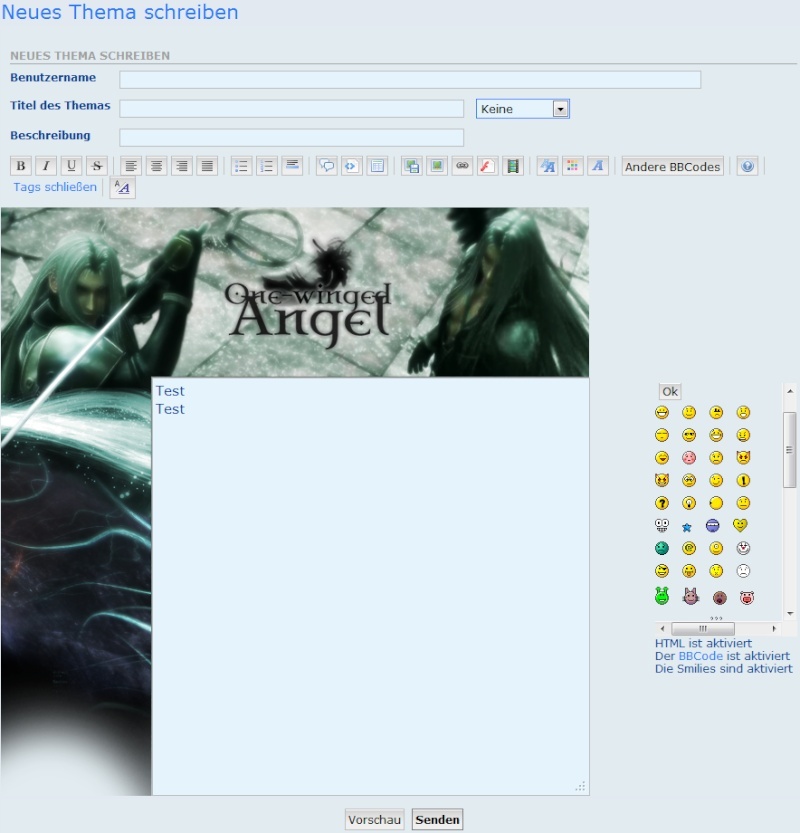Insert a horizontal rule line
This screenshot has height=833, width=800.
(x=292, y=166)
